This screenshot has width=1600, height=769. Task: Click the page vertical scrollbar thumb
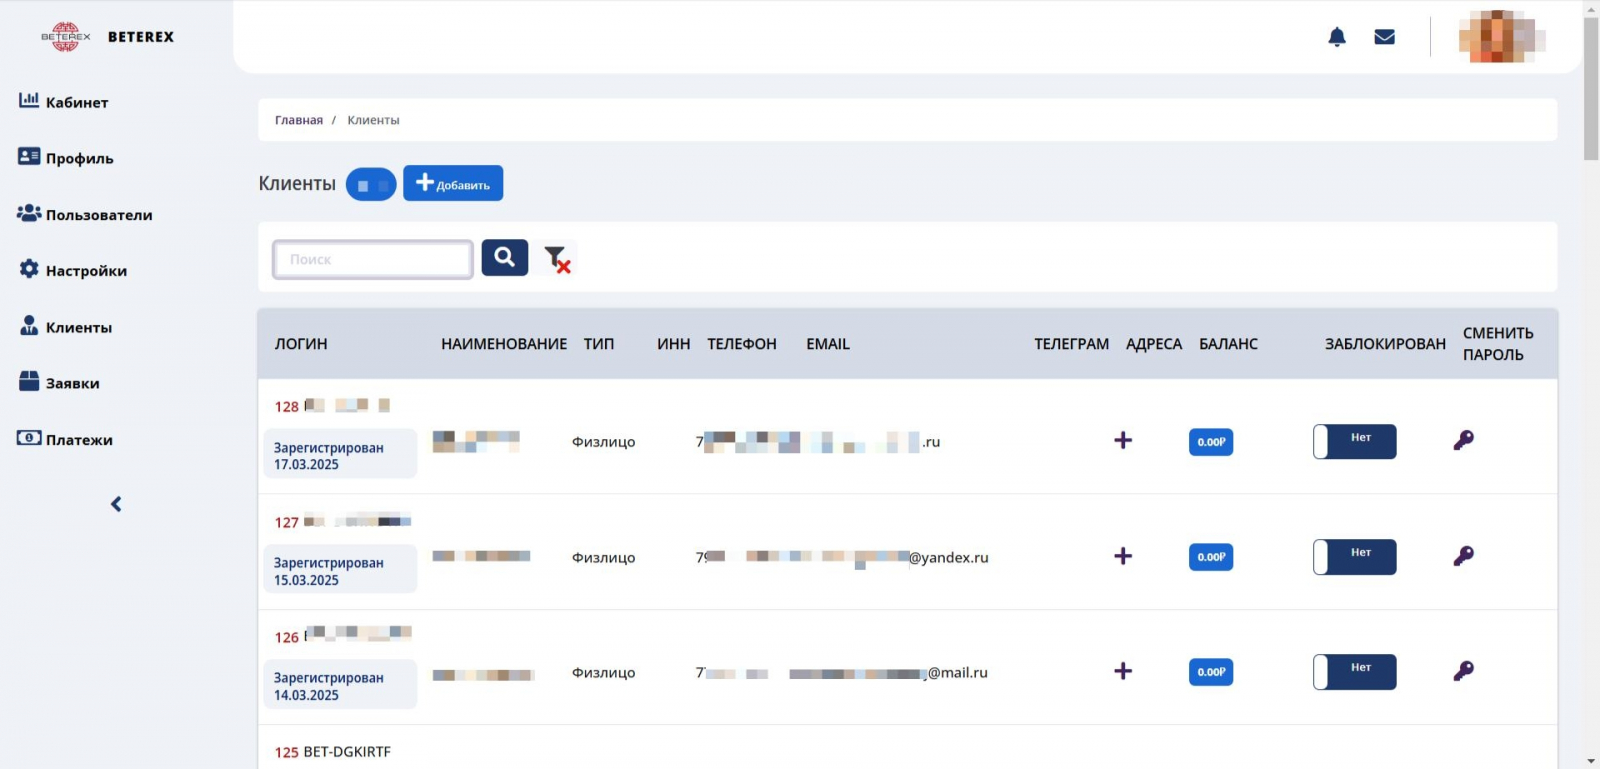pyautogui.click(x=1591, y=88)
